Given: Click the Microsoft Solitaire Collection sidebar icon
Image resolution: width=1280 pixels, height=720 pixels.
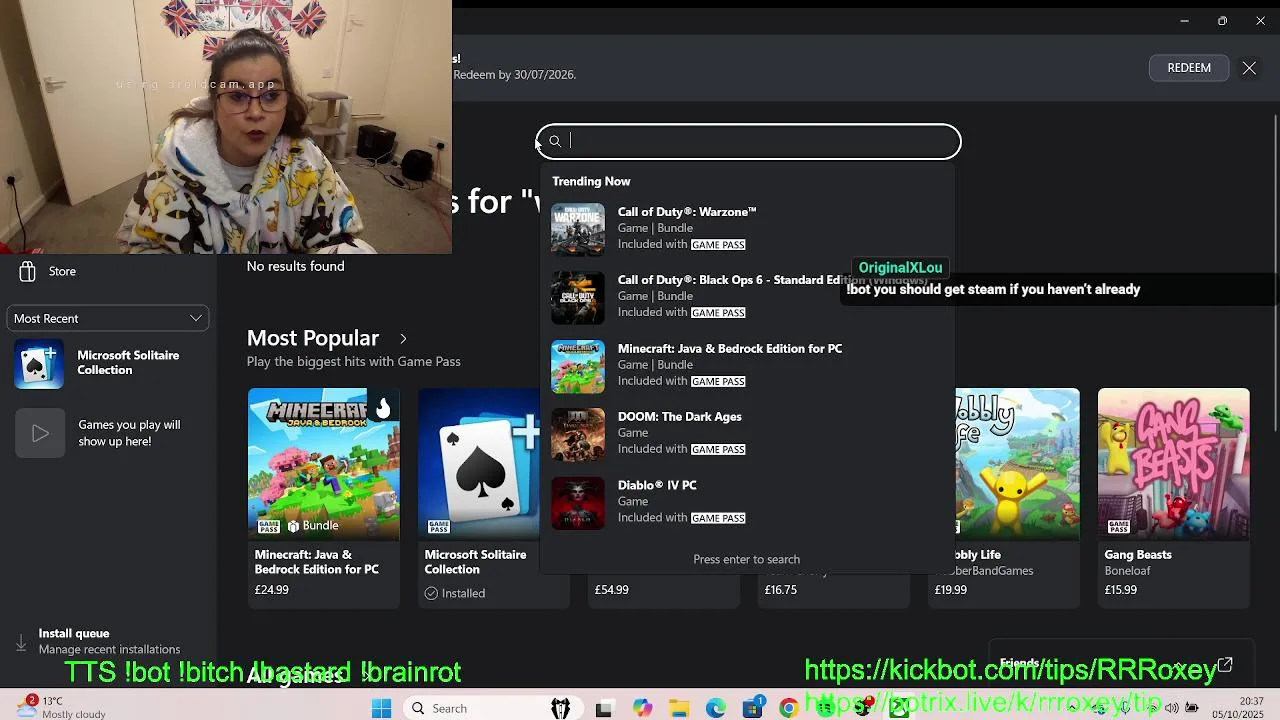Looking at the screenshot, I should tap(40, 364).
